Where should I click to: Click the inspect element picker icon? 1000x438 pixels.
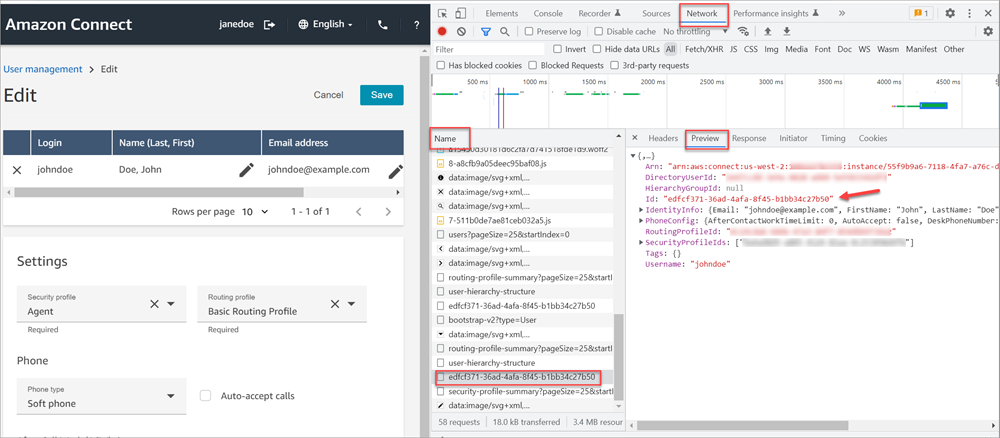[441, 14]
